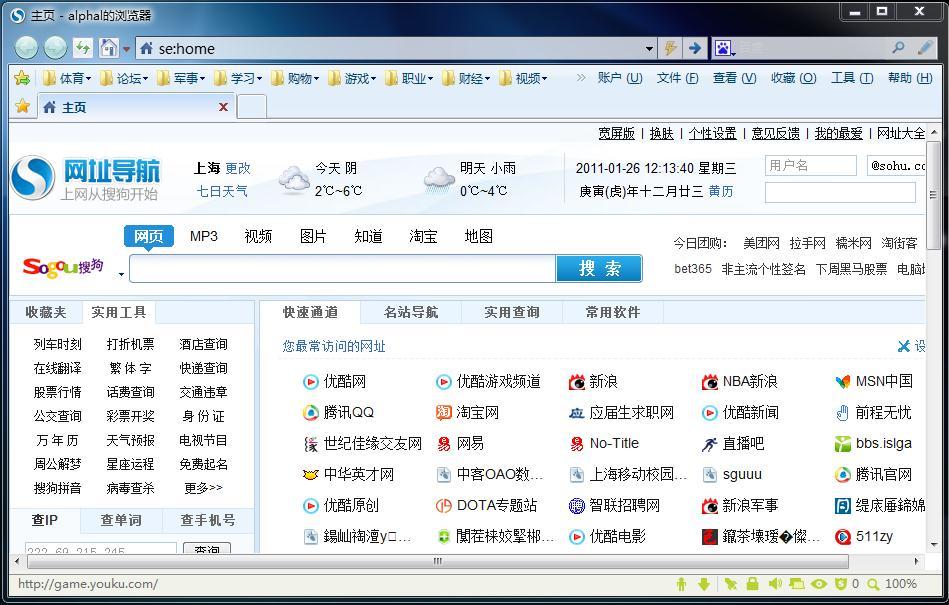Toggle the lightning speed-mode icon beside address bar

click(x=668, y=48)
